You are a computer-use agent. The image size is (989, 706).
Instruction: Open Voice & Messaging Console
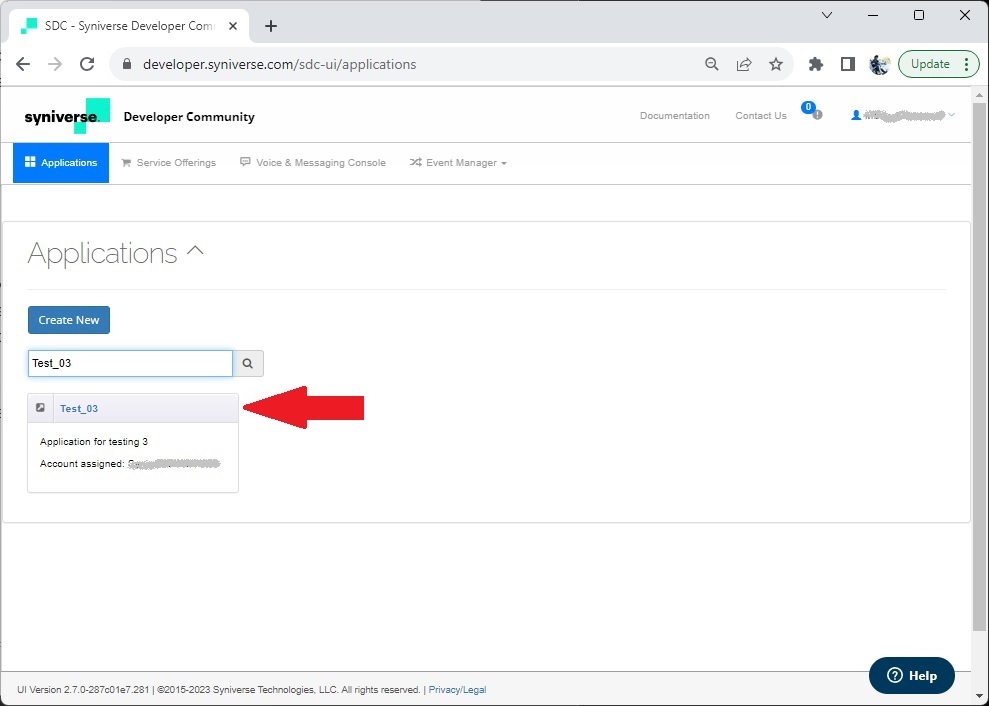[312, 162]
